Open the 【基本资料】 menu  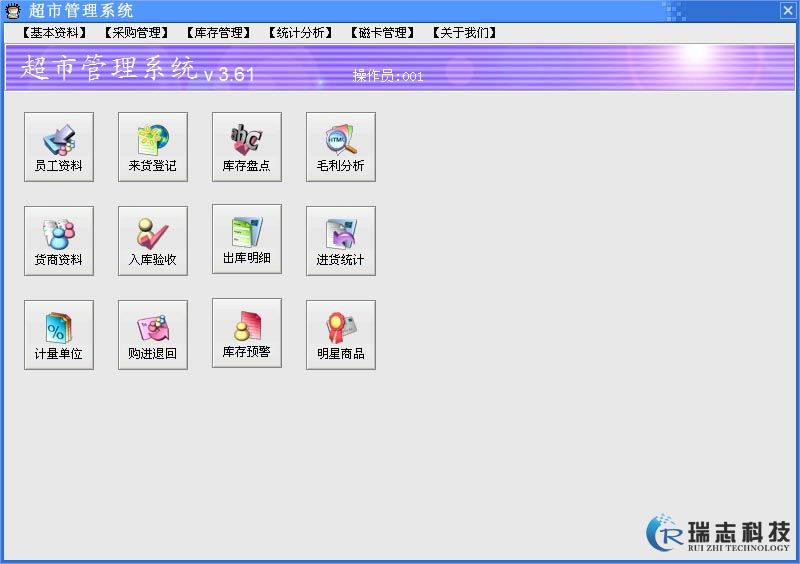tap(54, 33)
